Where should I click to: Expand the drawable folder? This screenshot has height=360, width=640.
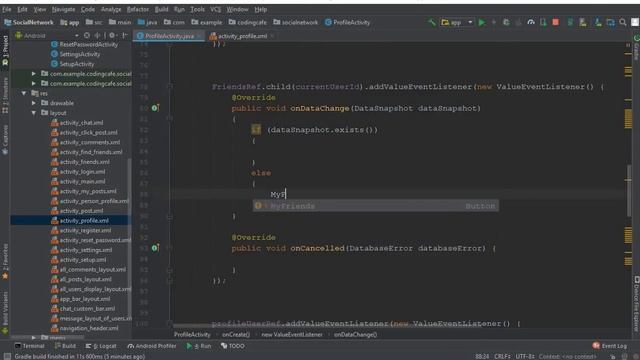click(x=34, y=103)
